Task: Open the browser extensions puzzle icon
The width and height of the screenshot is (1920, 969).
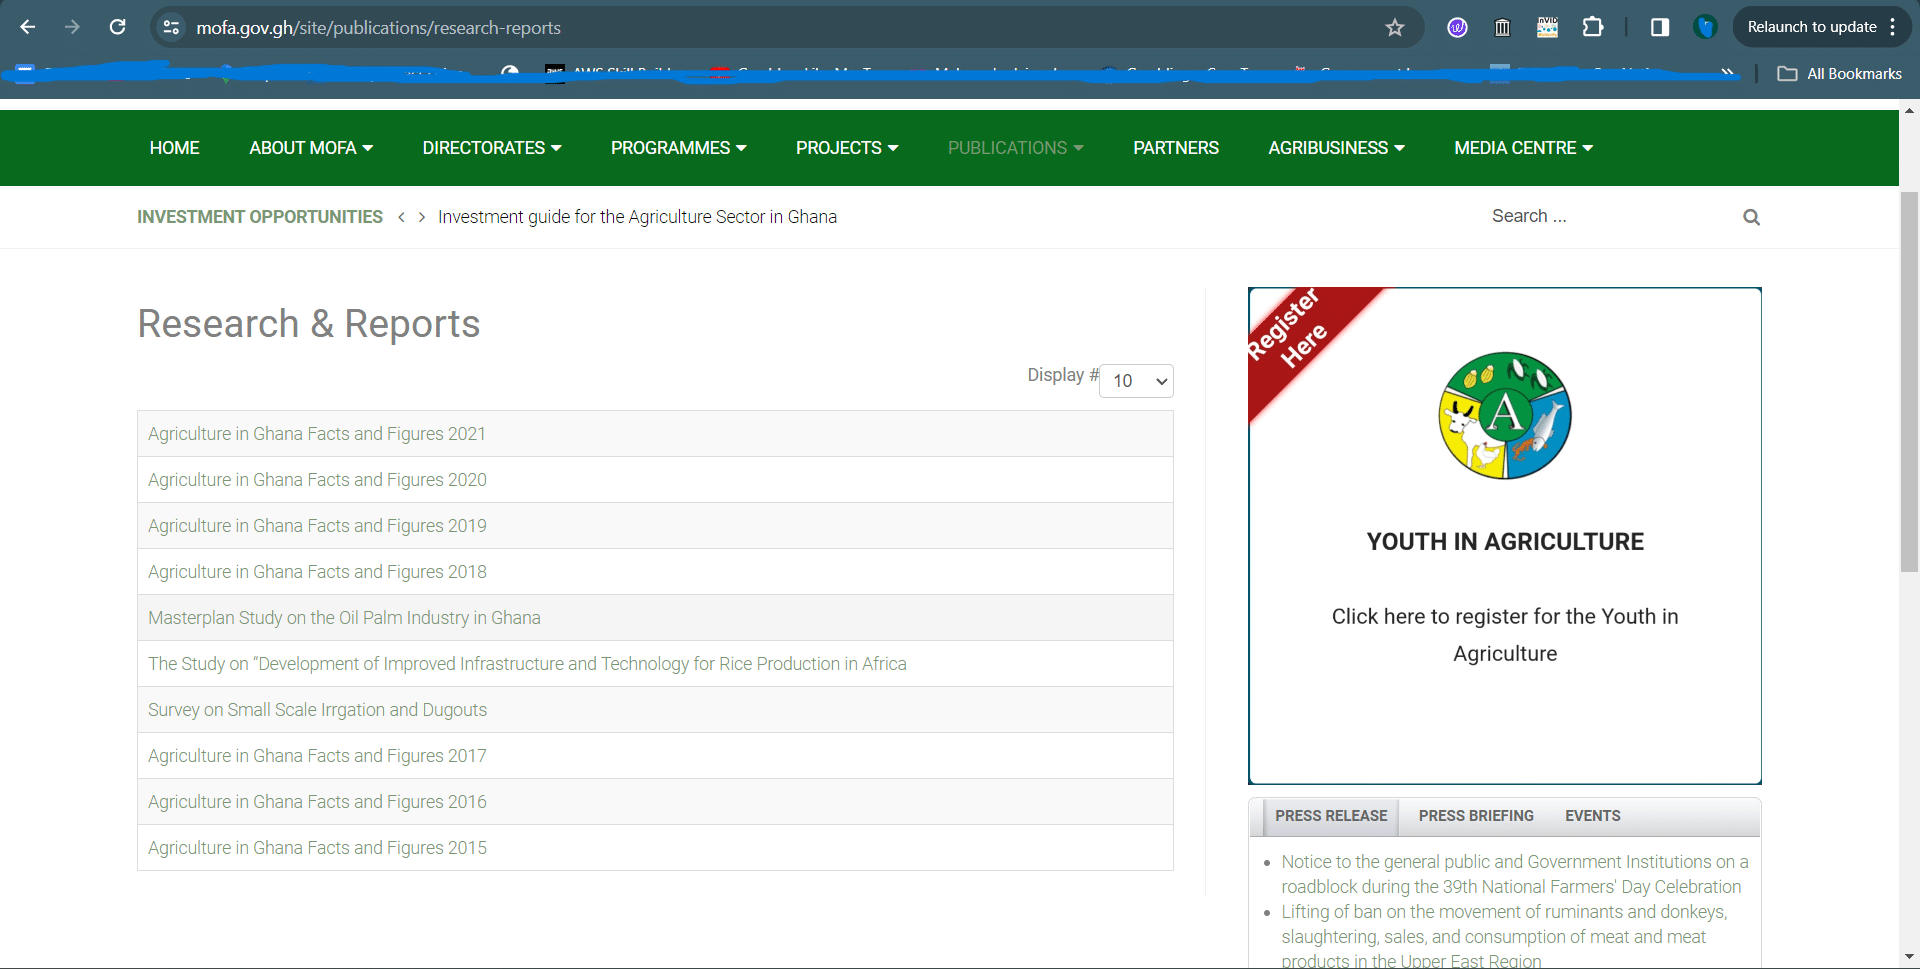Action: tap(1593, 27)
